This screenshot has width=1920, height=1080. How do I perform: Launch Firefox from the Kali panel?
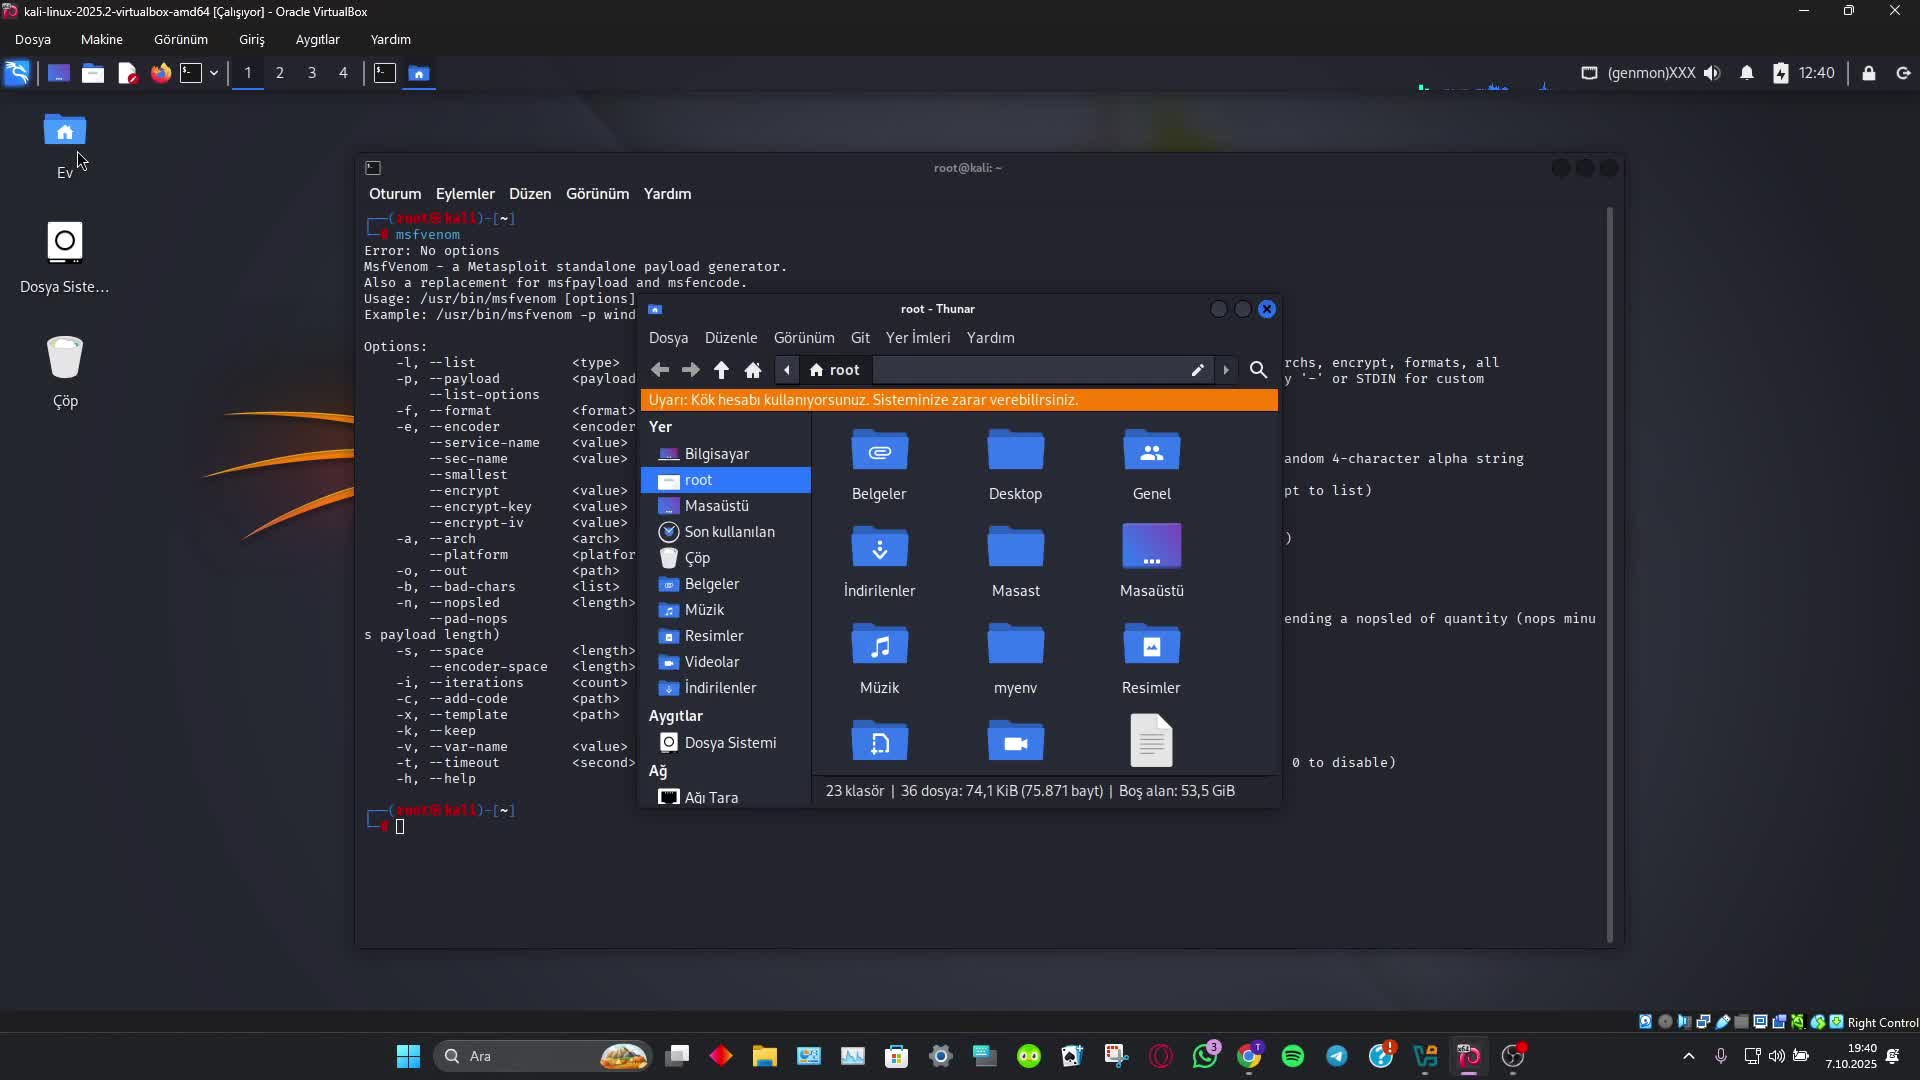160,73
